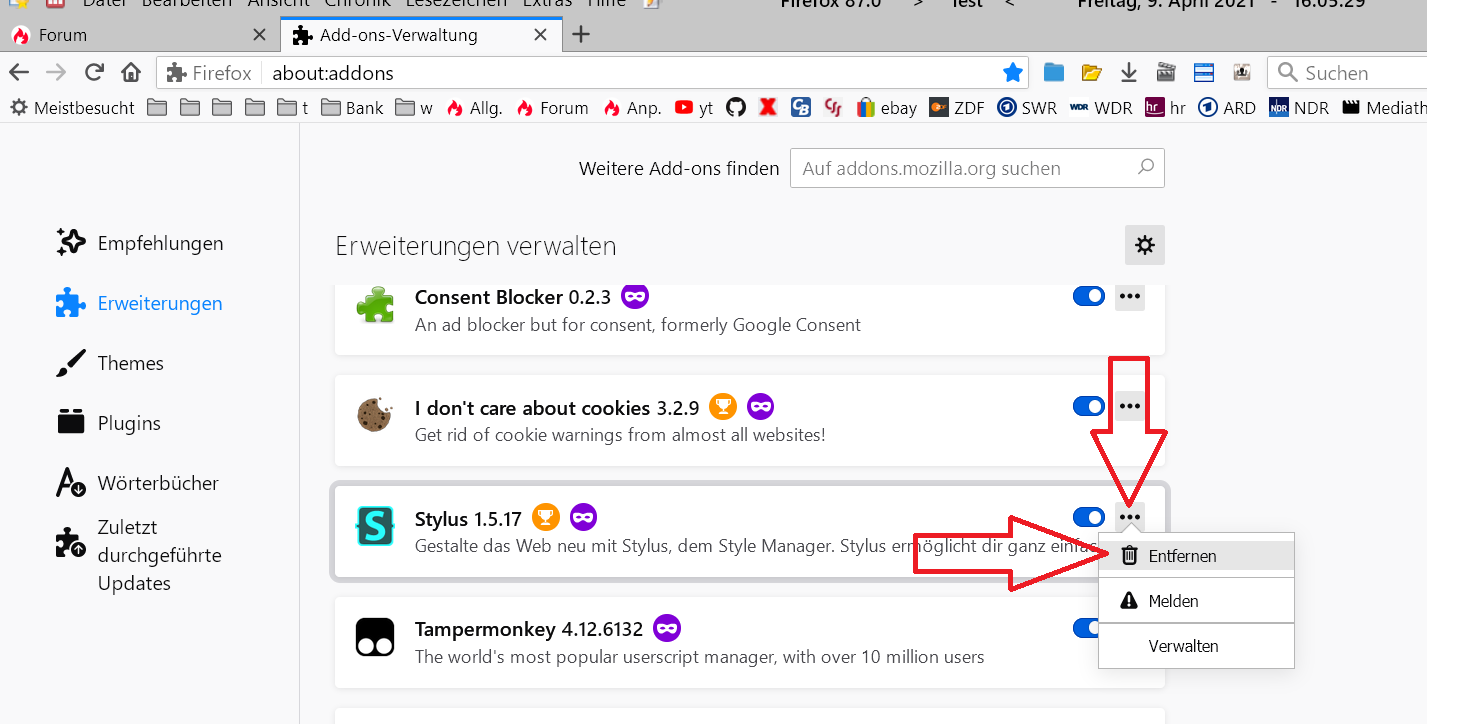Open the ebay bookmark
1457x724 pixels.
887,107
